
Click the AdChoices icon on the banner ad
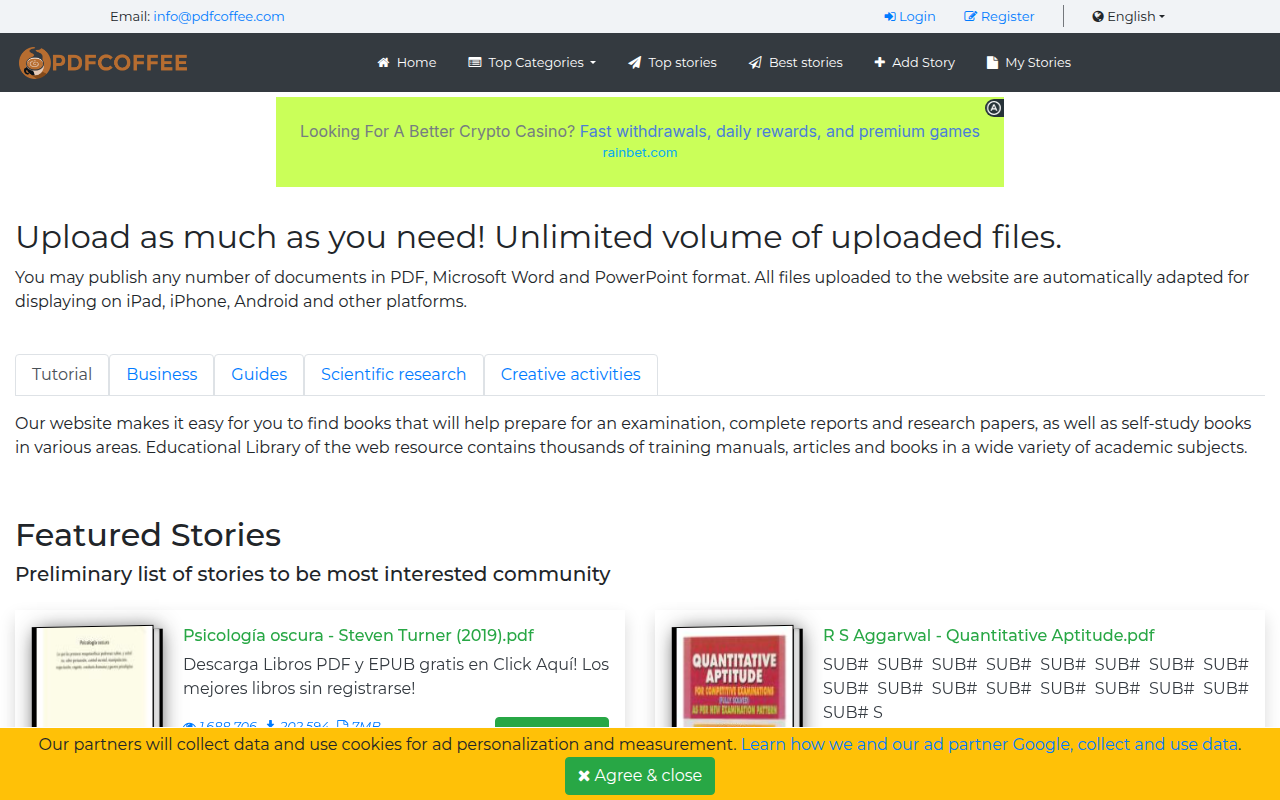[x=994, y=108]
